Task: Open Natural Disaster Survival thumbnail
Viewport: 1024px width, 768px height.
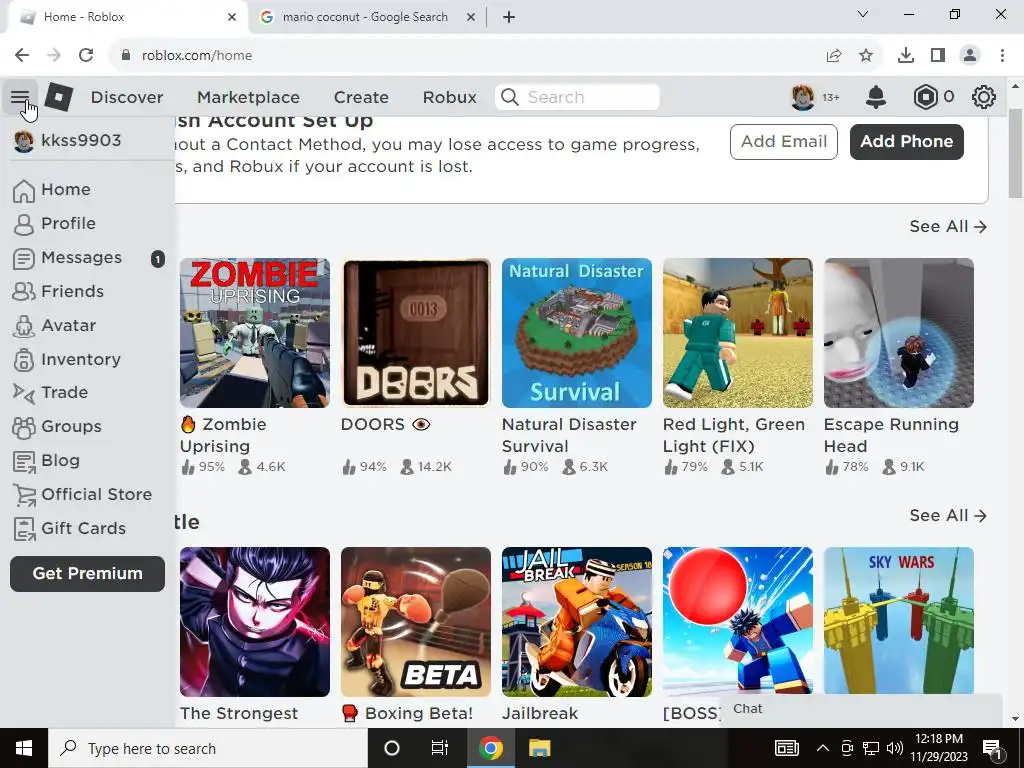Action: point(577,333)
